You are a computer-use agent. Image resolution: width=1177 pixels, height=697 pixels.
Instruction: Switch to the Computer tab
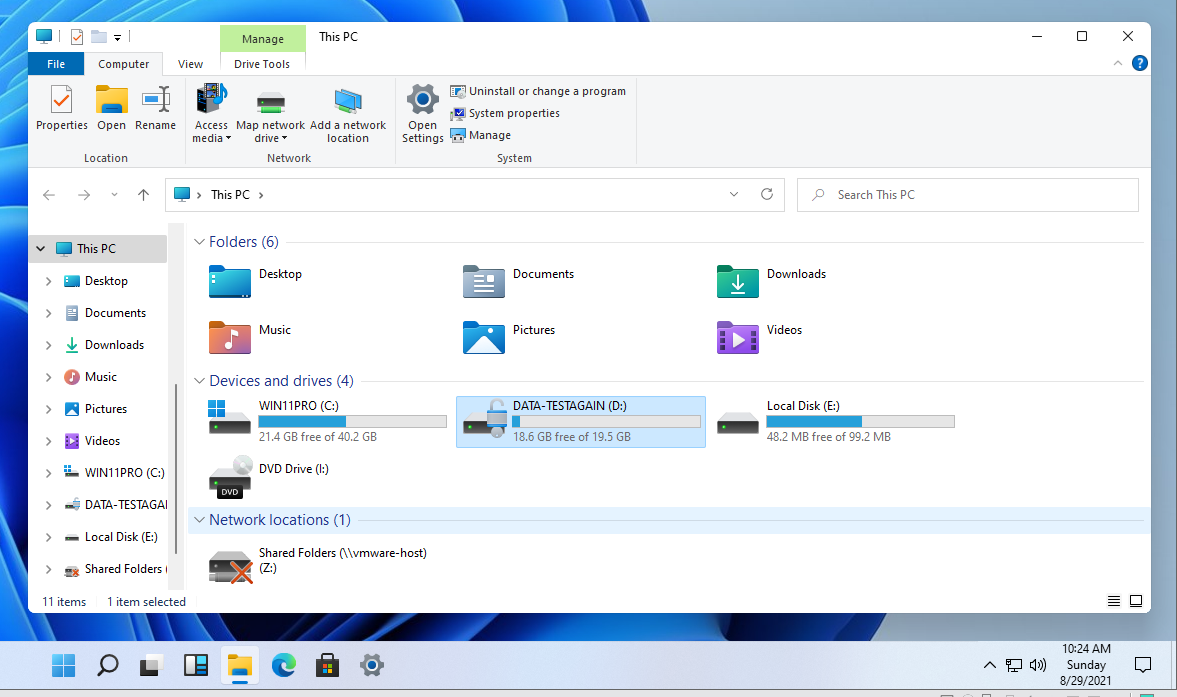(x=123, y=64)
